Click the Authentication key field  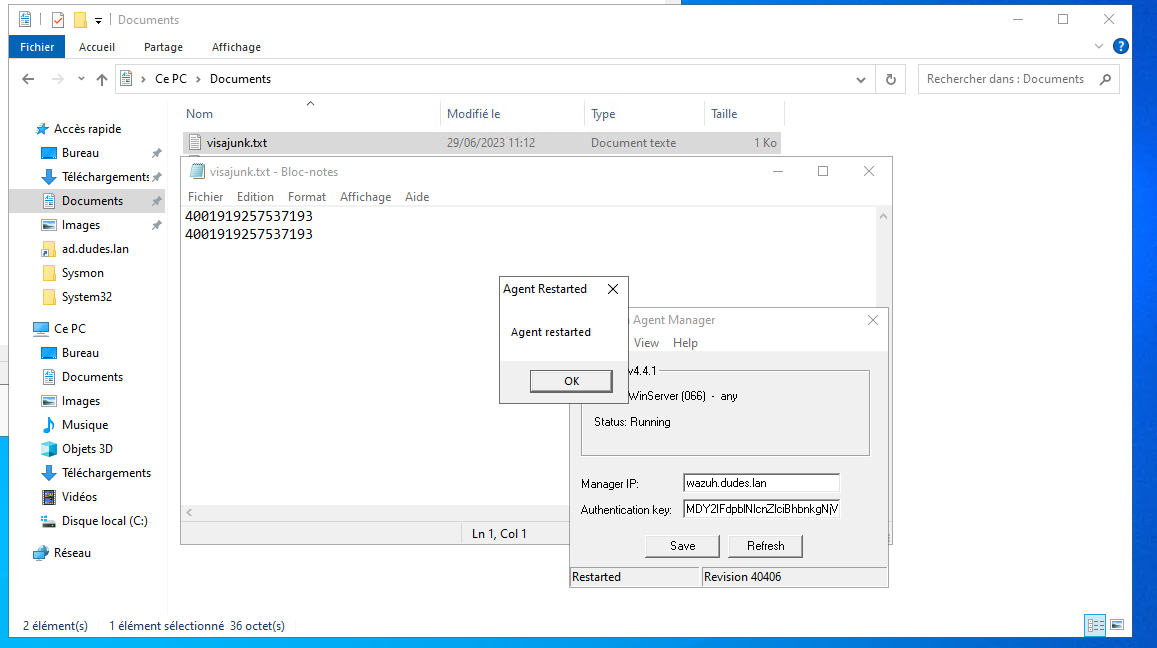click(761, 509)
